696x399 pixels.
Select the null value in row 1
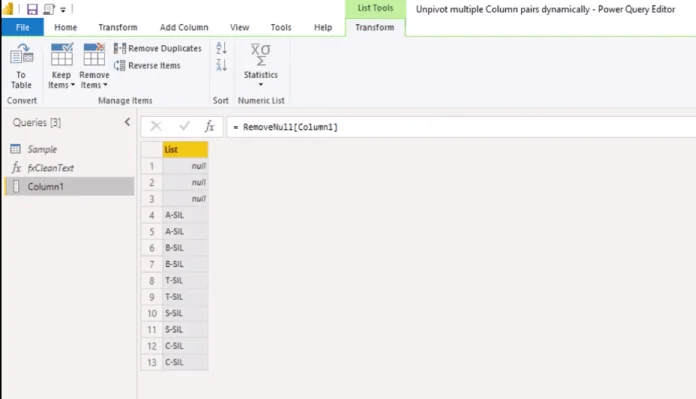[x=185, y=166]
